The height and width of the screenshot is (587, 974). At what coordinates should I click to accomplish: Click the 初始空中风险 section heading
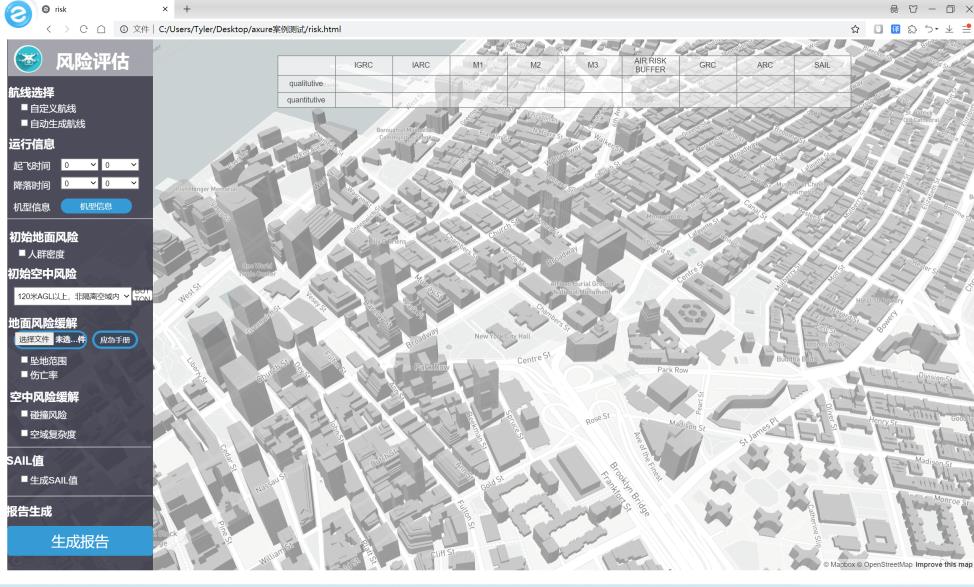coord(42,273)
